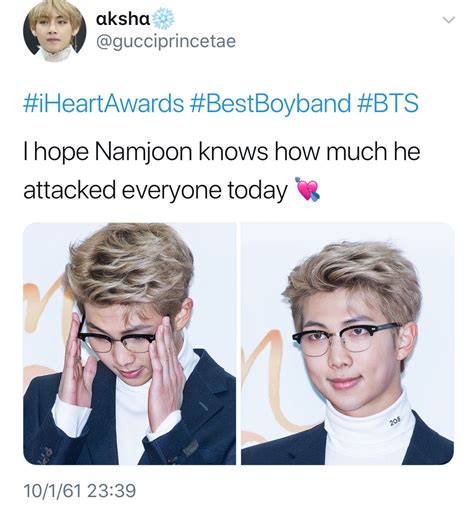
Task: Click the text "attacked everyone today"
Action: point(155,190)
